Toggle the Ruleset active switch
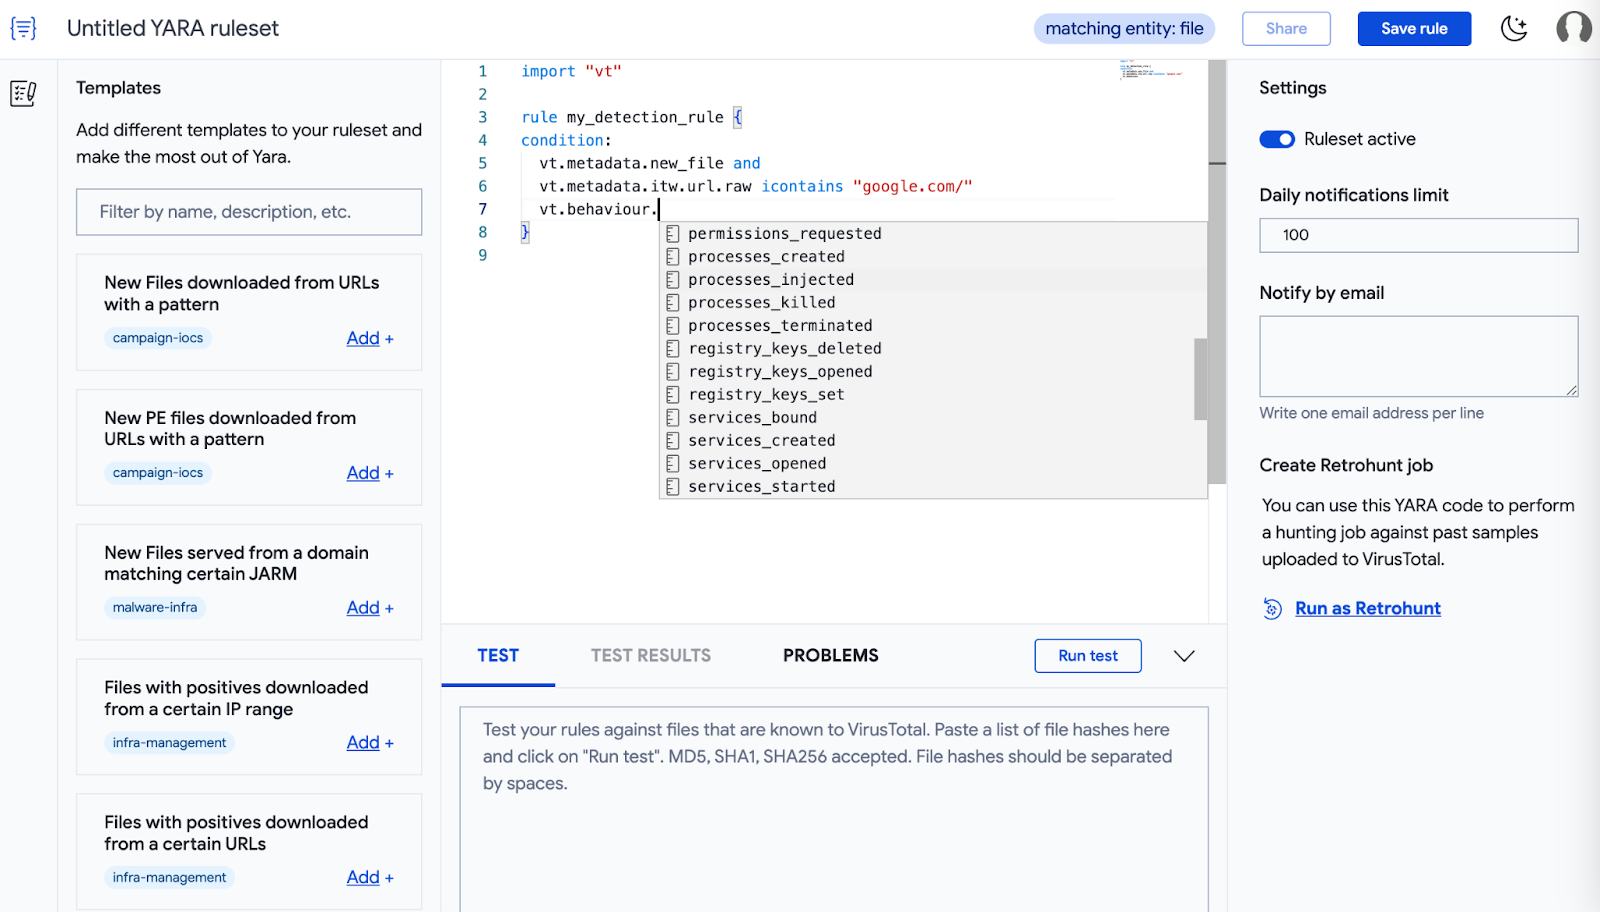Image resolution: width=1600 pixels, height=912 pixels. 1277,139
